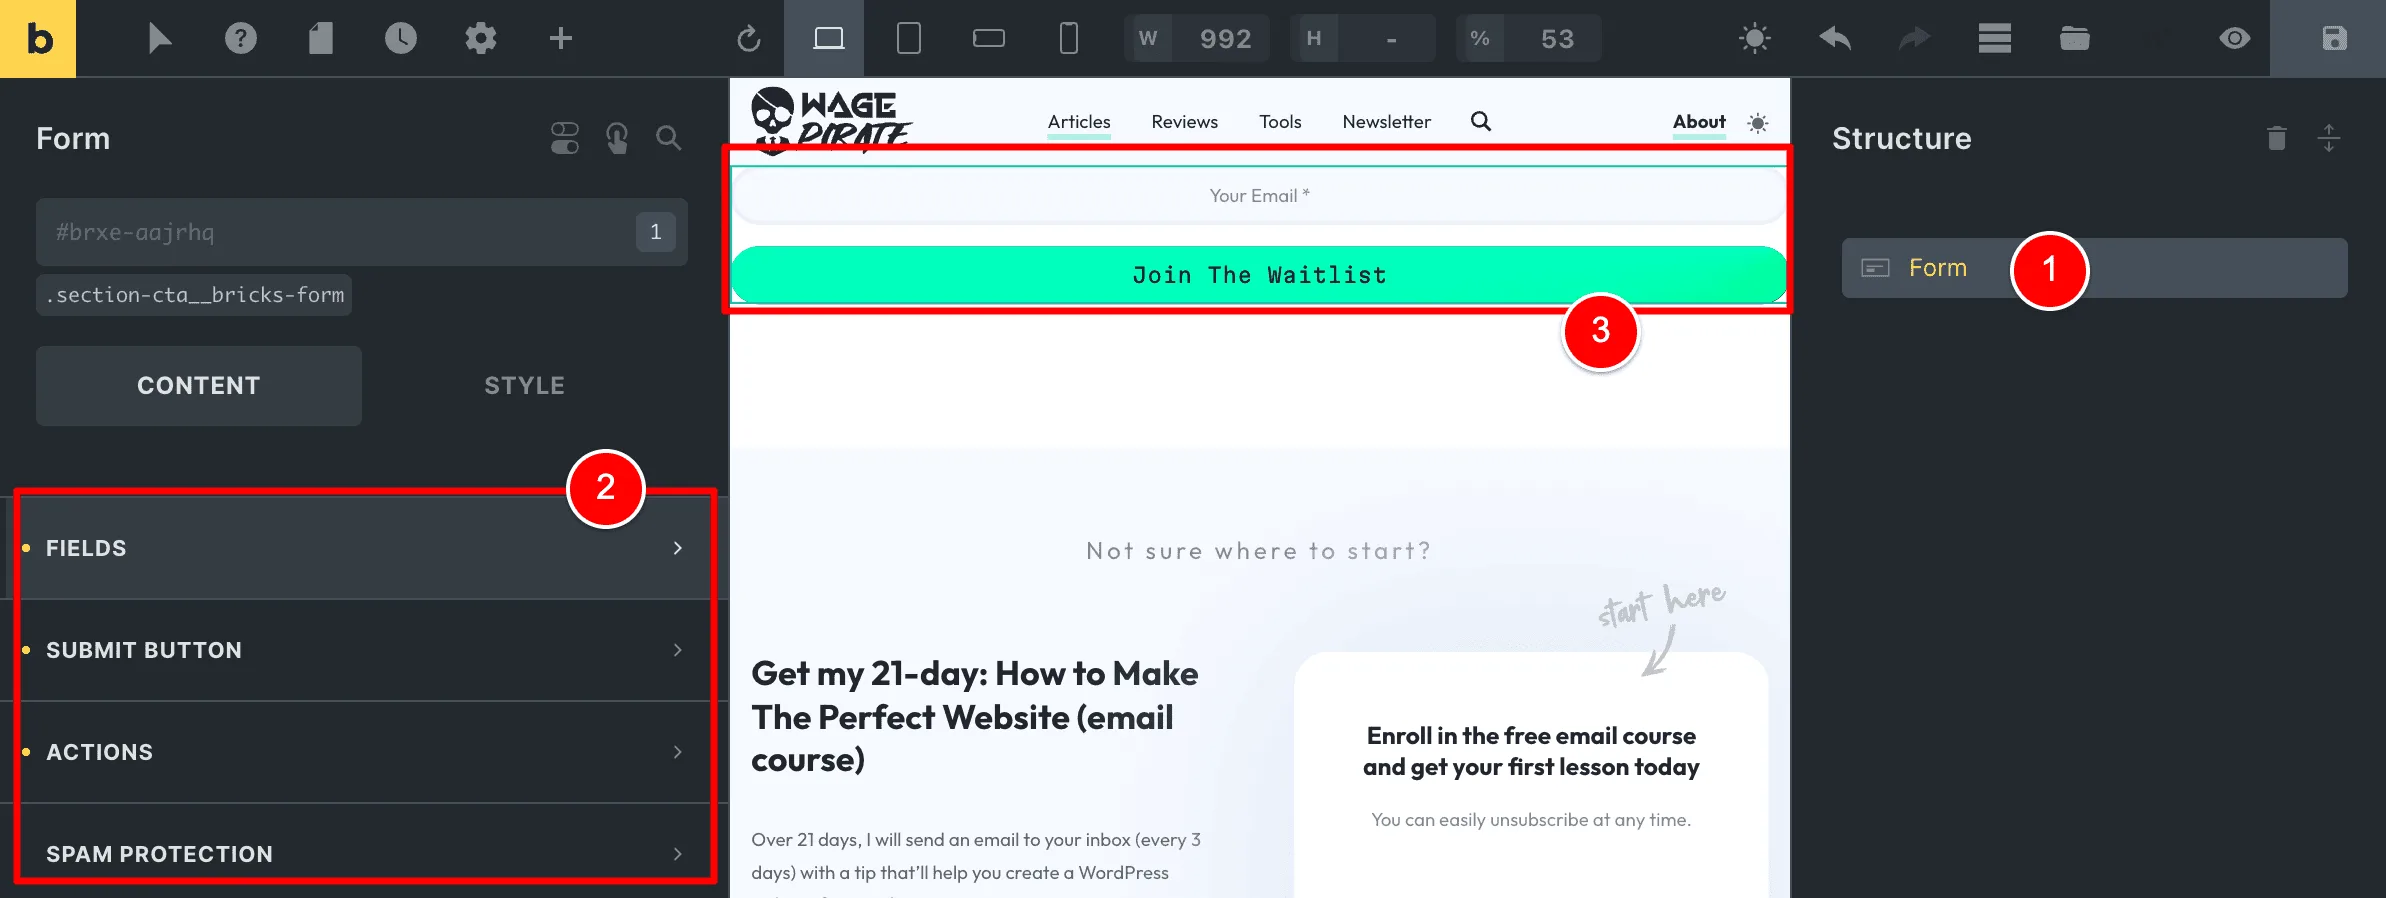Screen dimensions: 2386x898
Task: Switch to tablet portrait breakpoint icon
Action: pos(908,39)
